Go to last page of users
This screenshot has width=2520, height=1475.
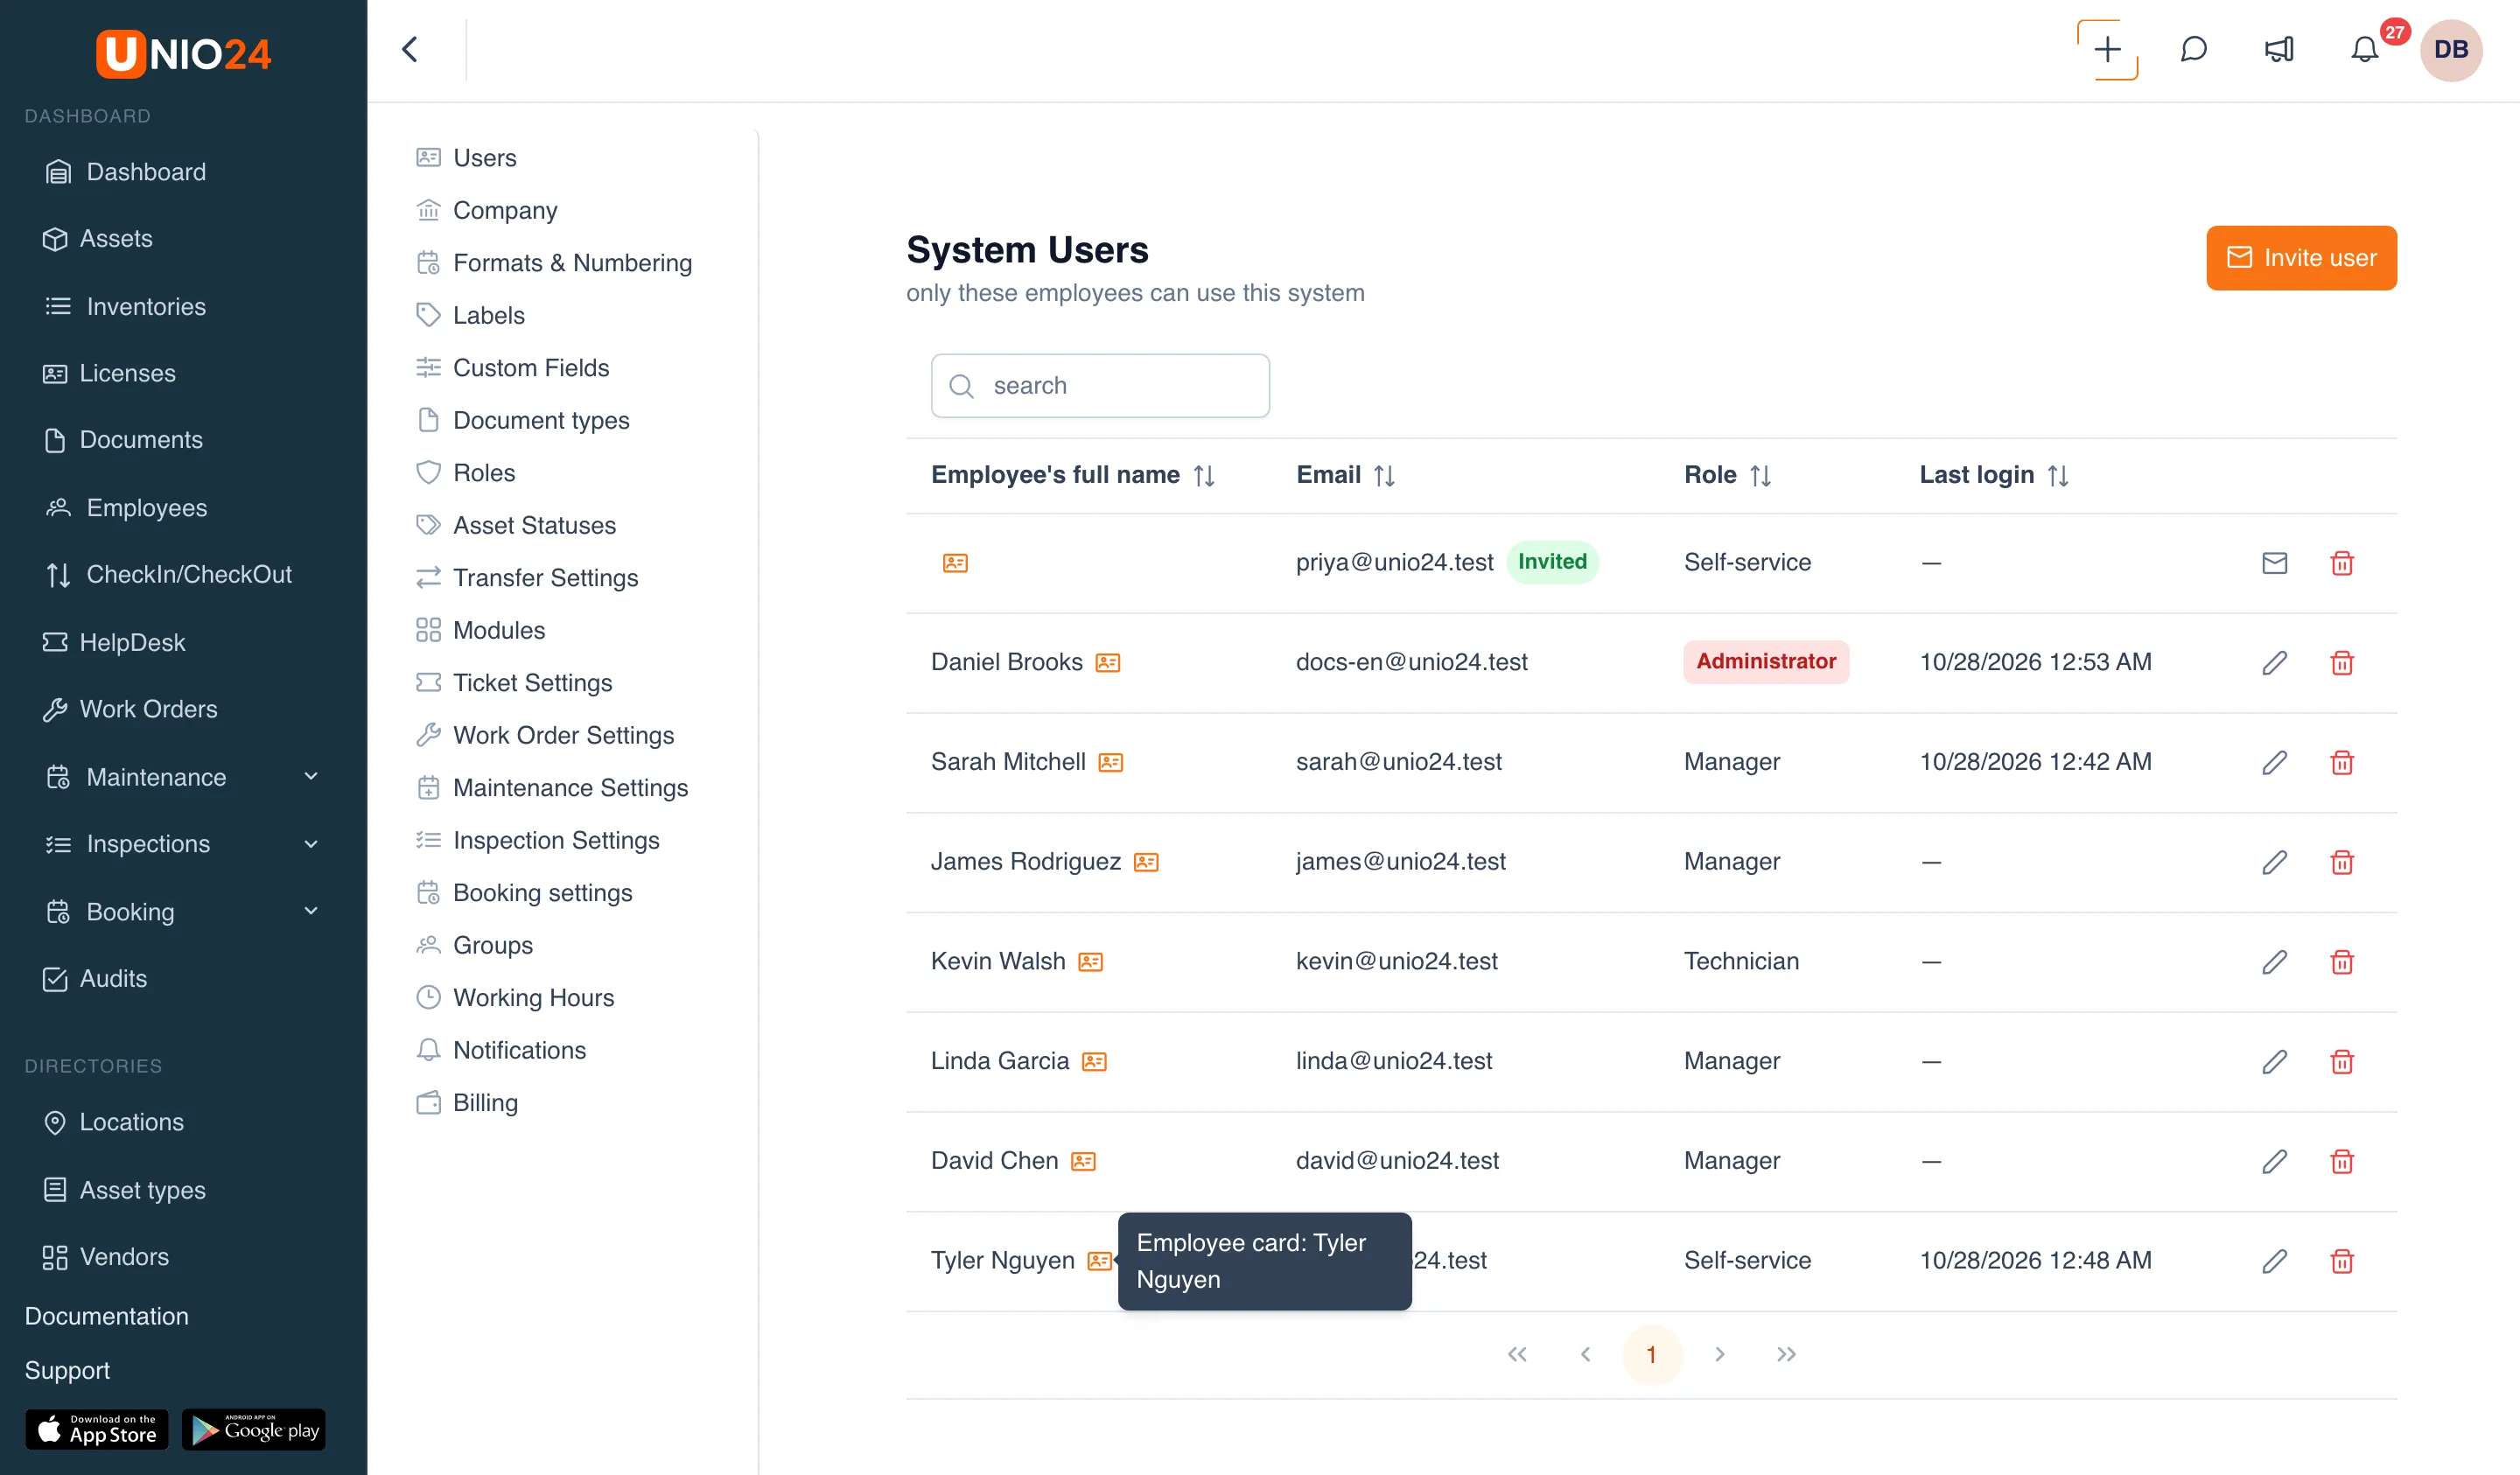click(x=1786, y=1354)
